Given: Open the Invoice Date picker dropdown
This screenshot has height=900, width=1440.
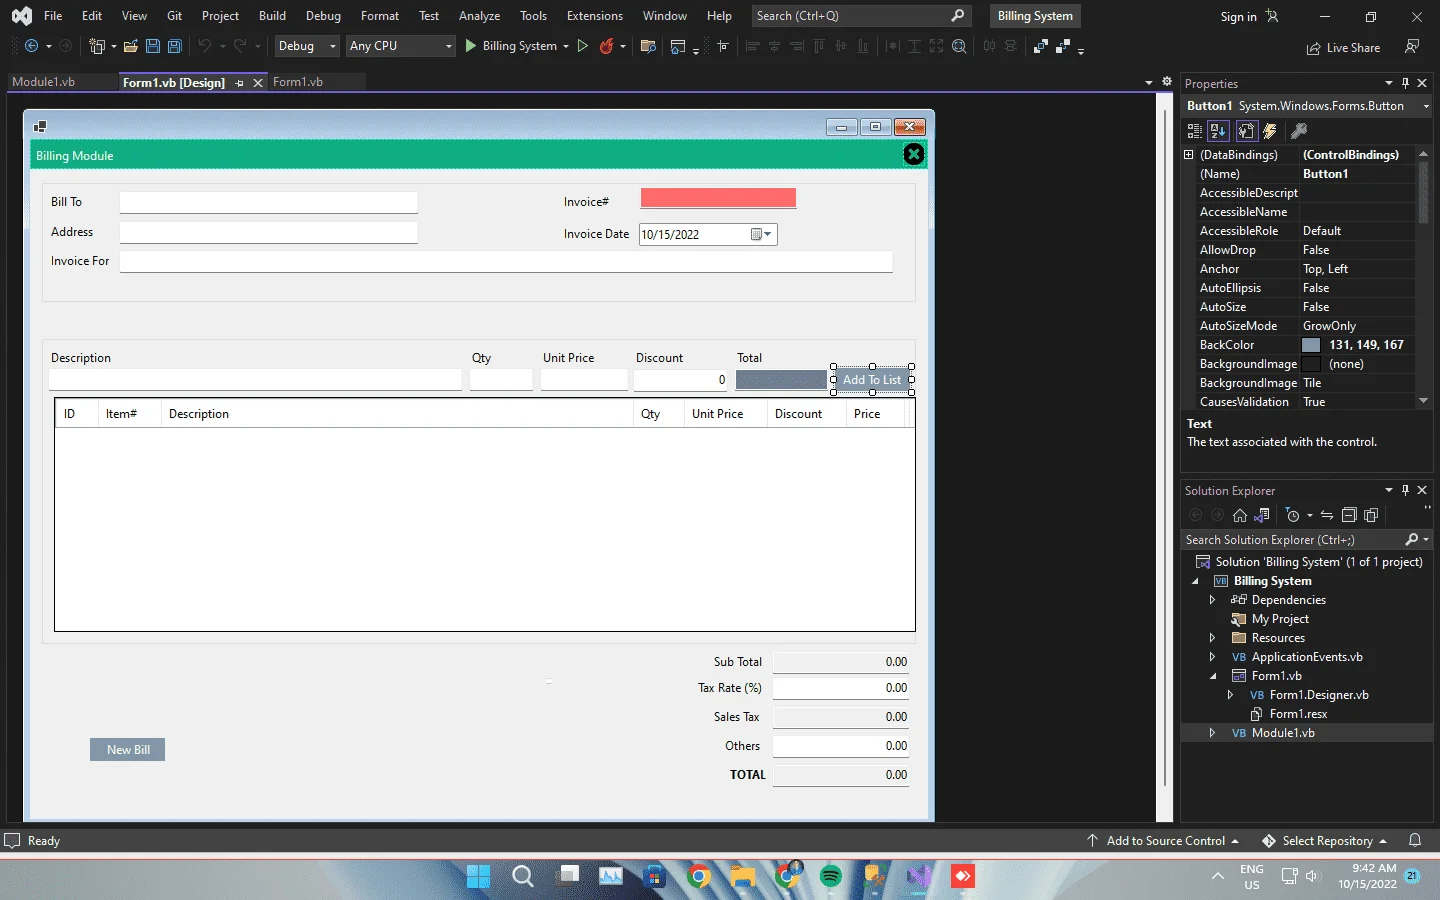Looking at the screenshot, I should tap(761, 234).
